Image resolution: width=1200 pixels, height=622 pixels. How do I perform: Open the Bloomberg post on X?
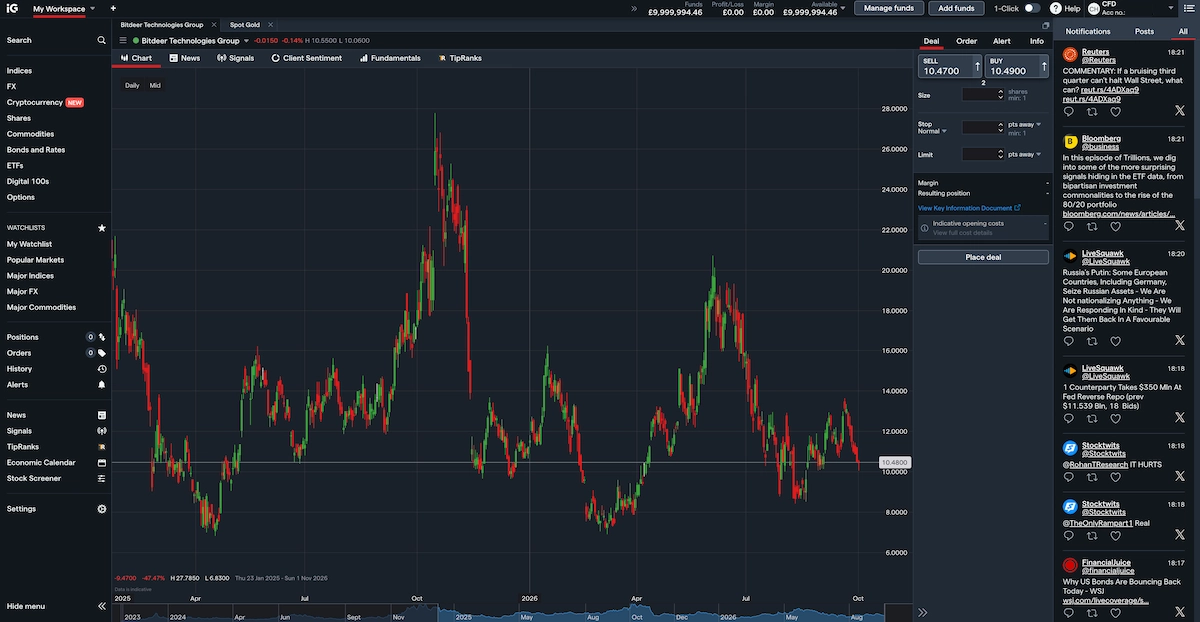coord(1180,227)
